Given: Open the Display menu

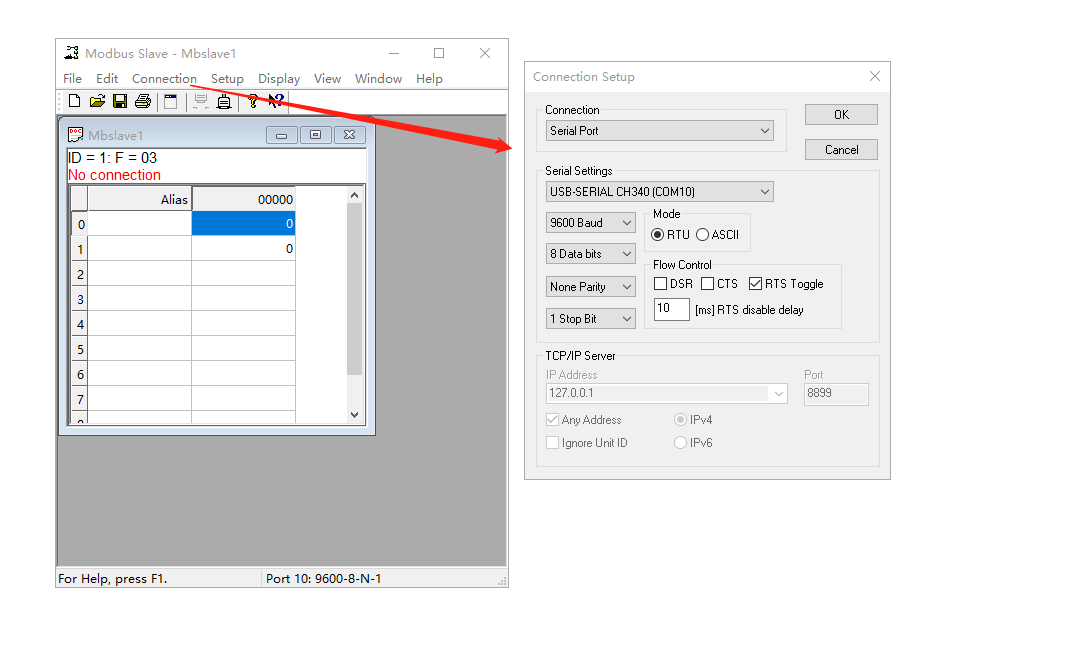Looking at the screenshot, I should point(279,79).
